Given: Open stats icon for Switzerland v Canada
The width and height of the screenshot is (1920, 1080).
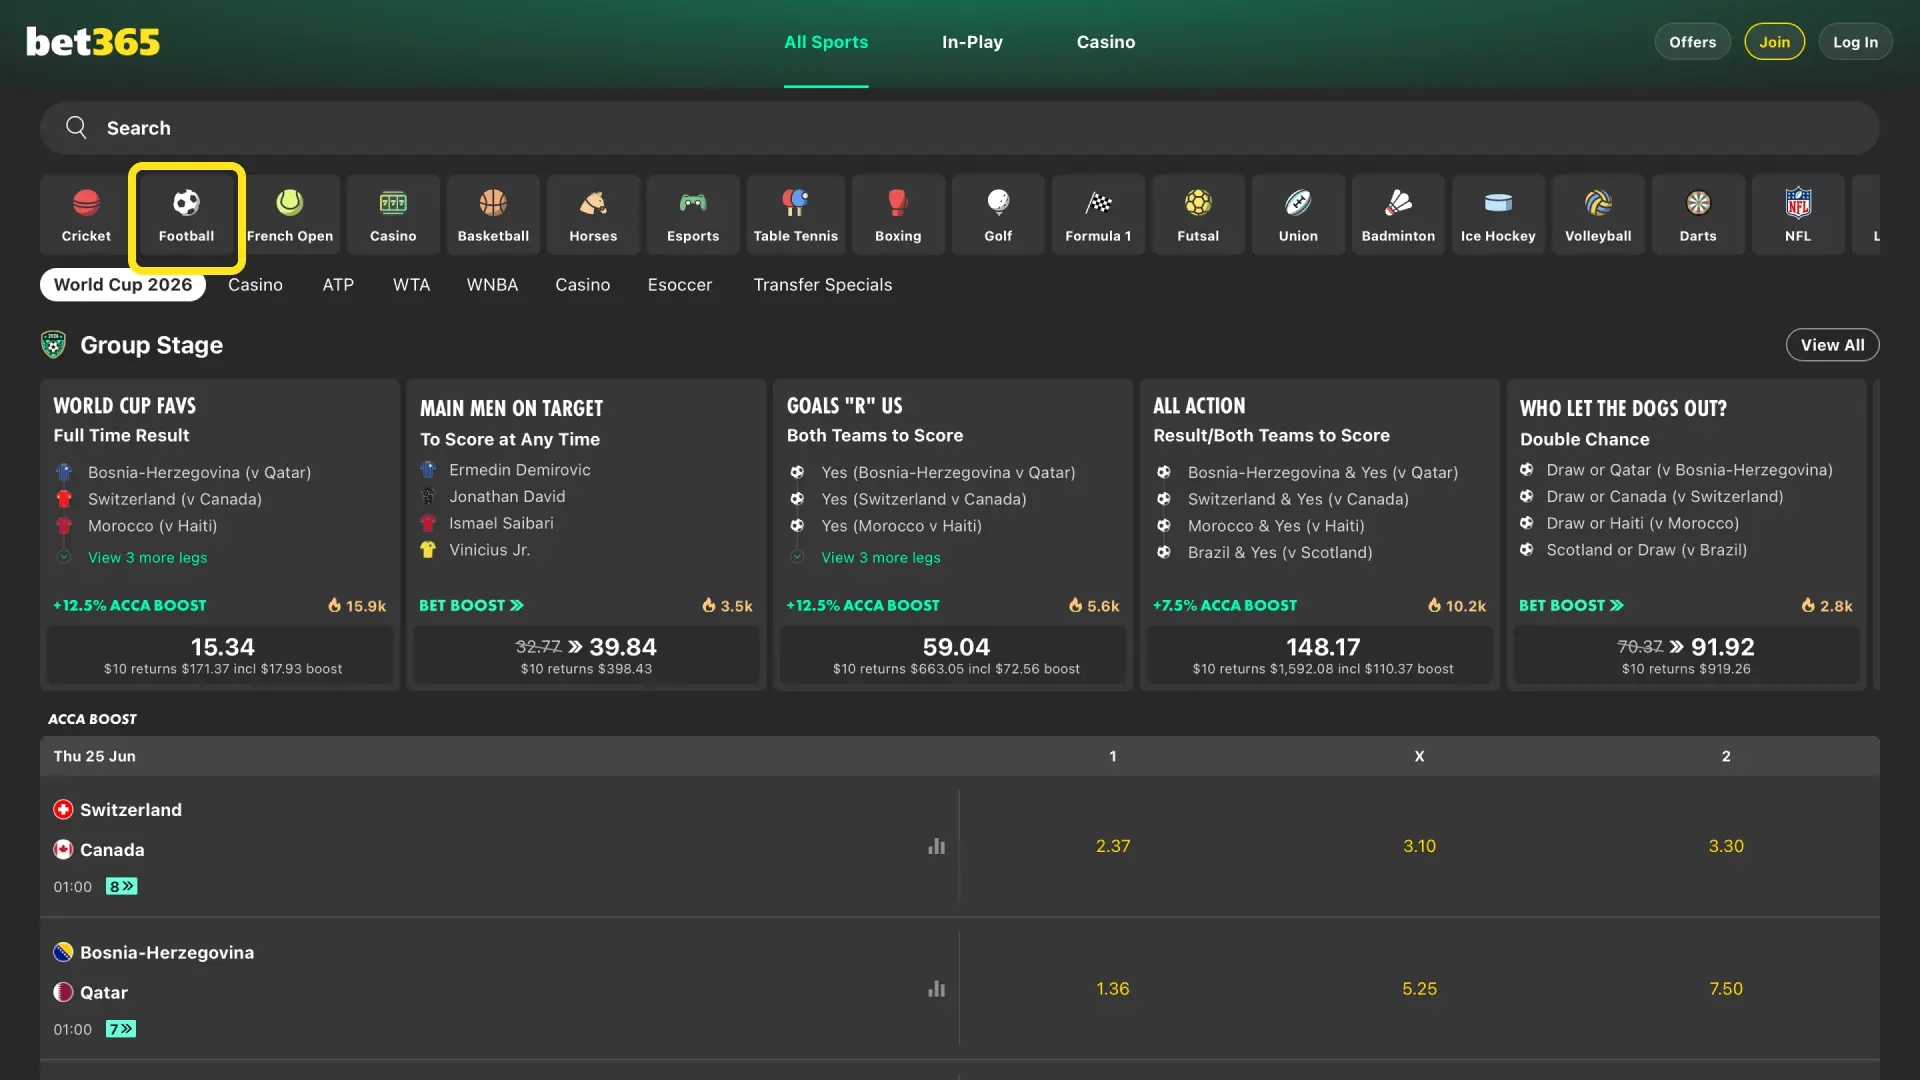Looking at the screenshot, I should 936,846.
